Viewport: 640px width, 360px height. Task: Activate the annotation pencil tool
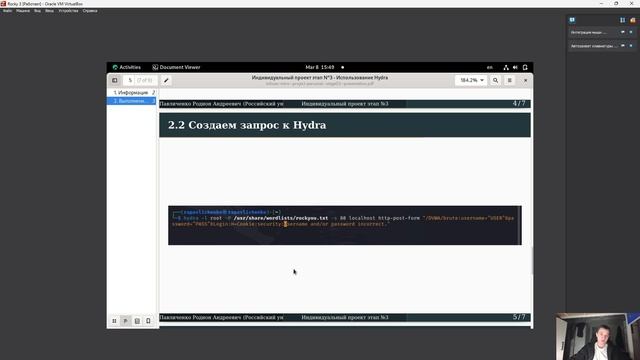pyautogui.click(x=166, y=80)
